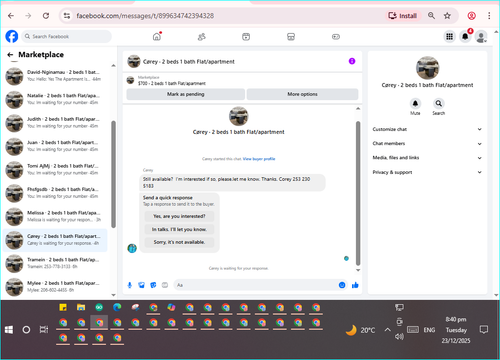Click the browser address bar URL
The image size is (500, 360).
(145, 16)
